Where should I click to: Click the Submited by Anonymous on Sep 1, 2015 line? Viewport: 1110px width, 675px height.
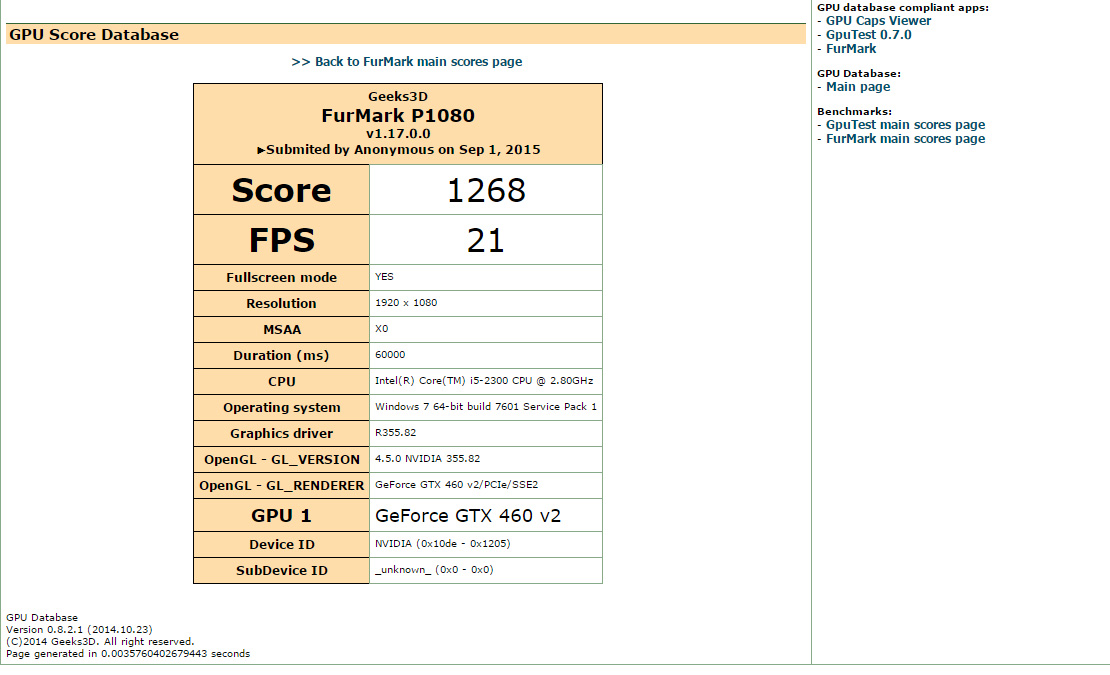(398, 150)
